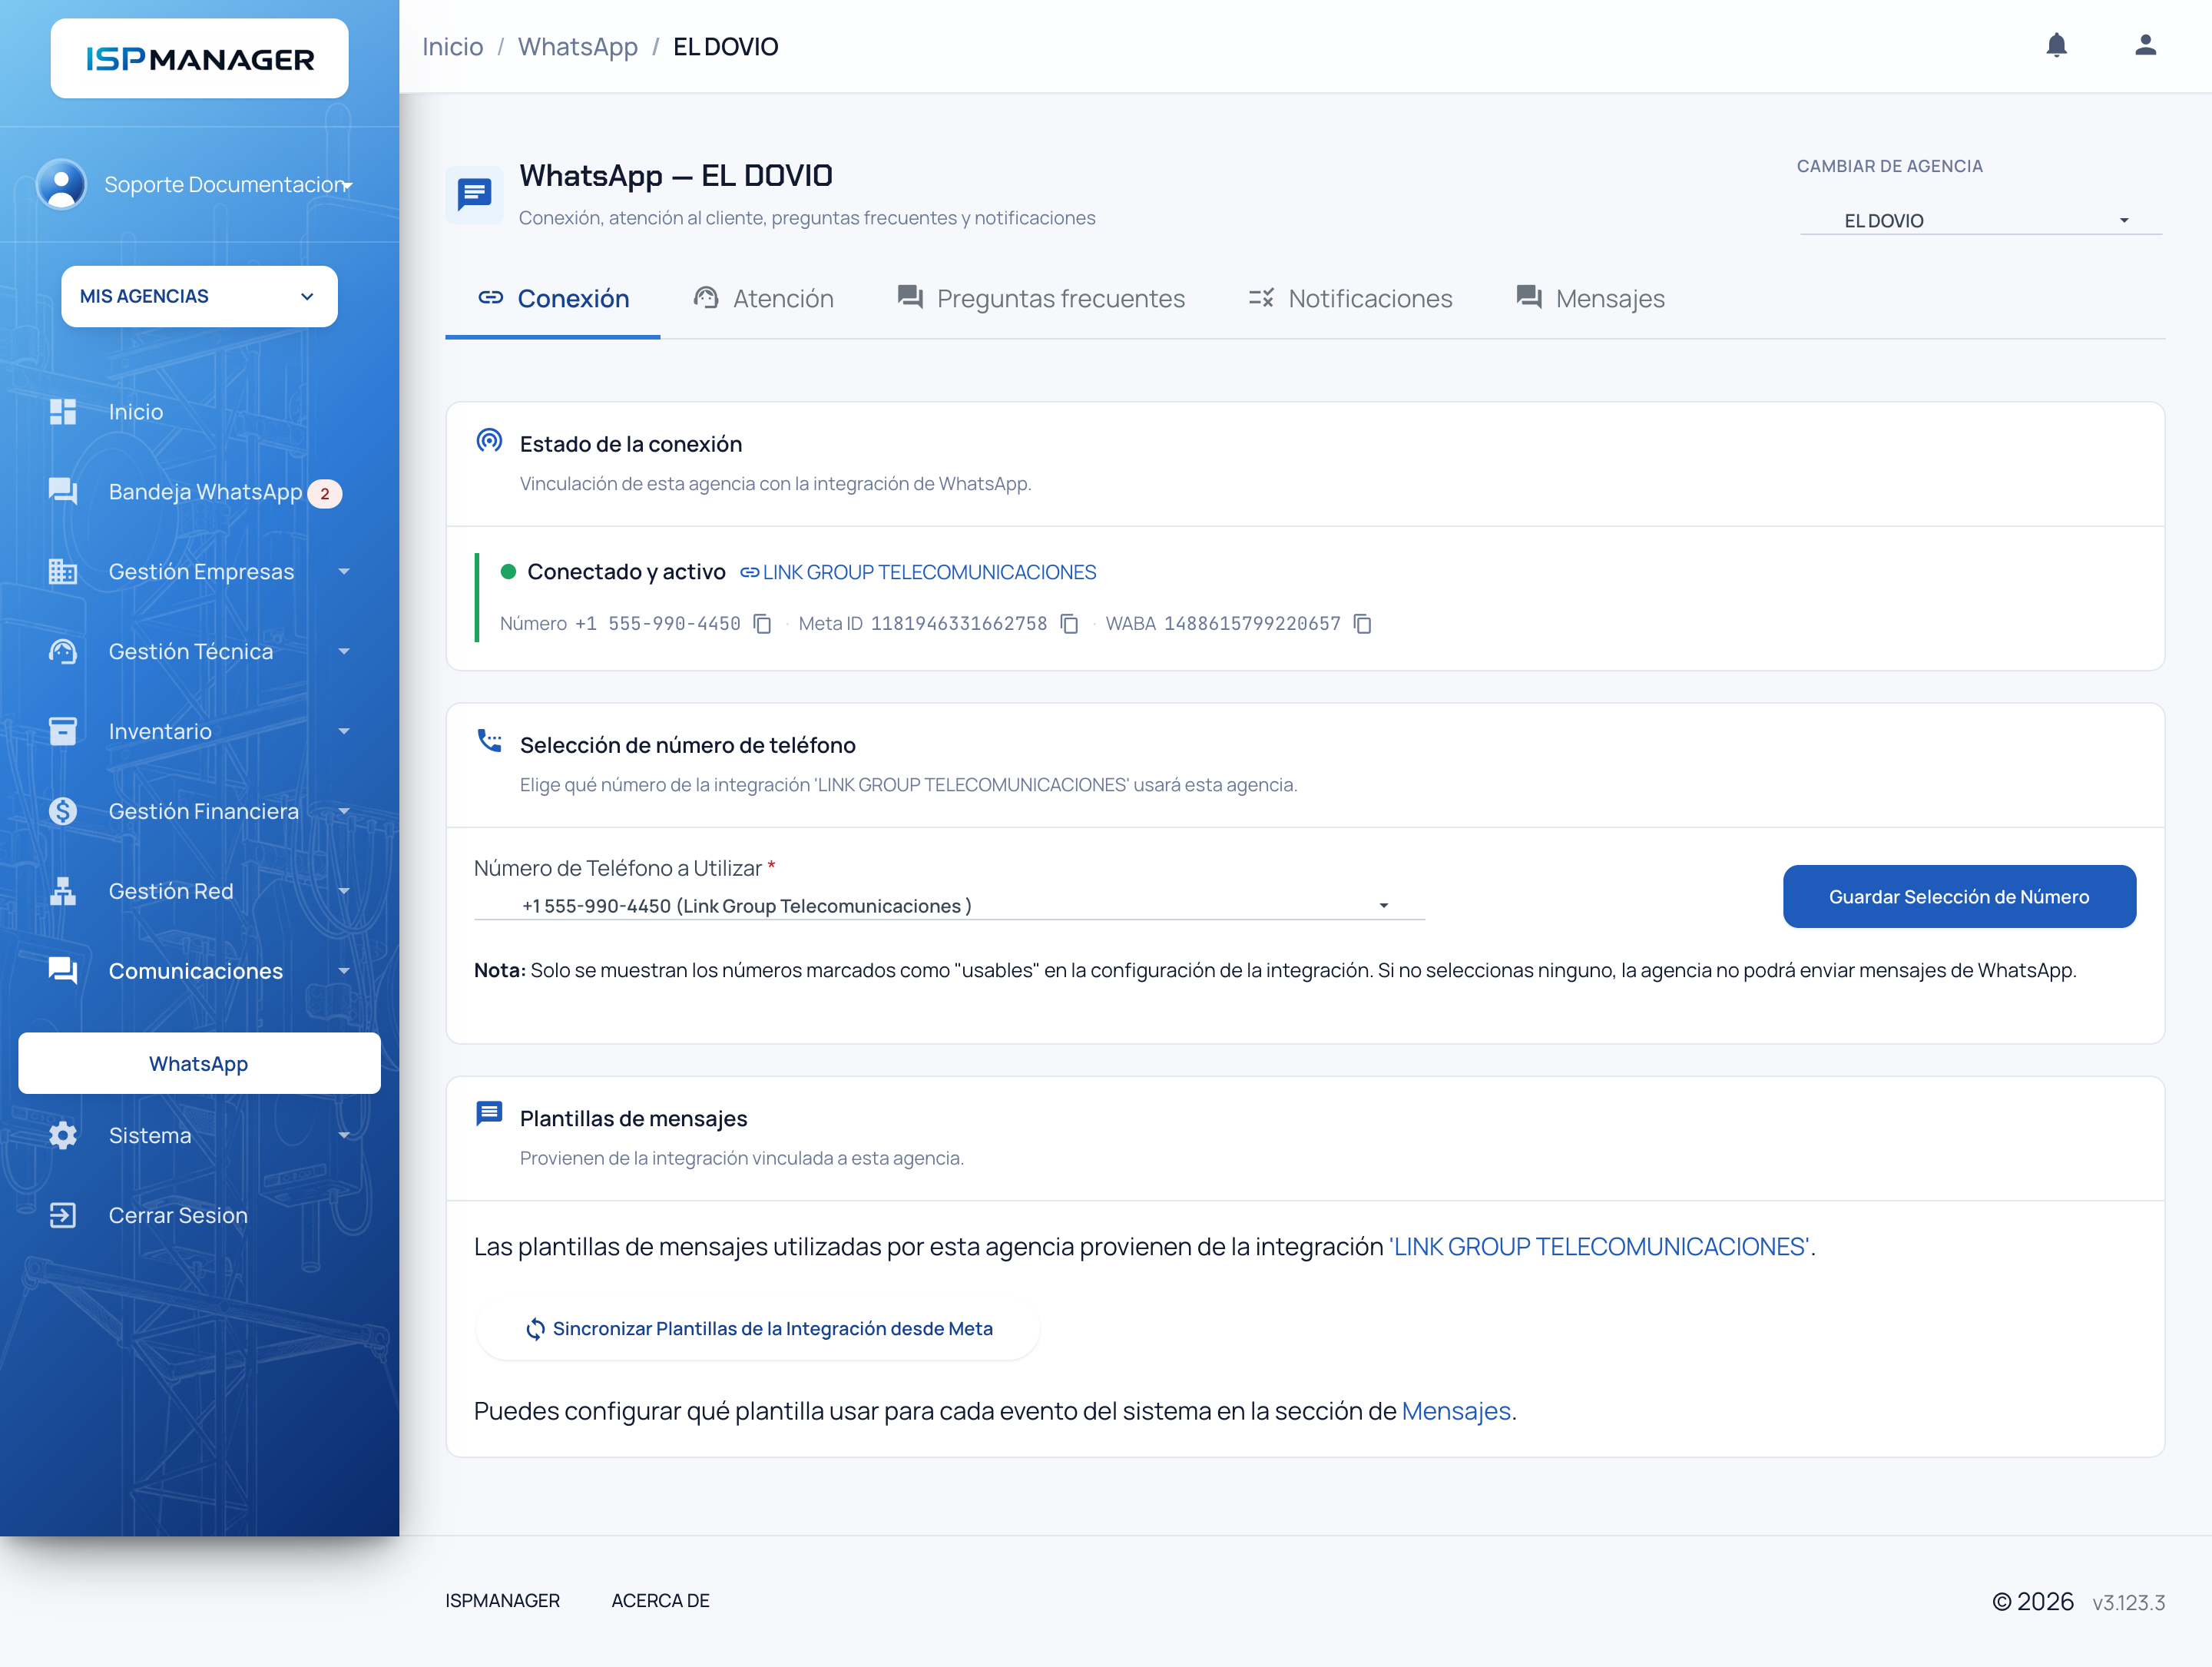
Task: Switch to the Conexión tab
Action: [x=553, y=299]
